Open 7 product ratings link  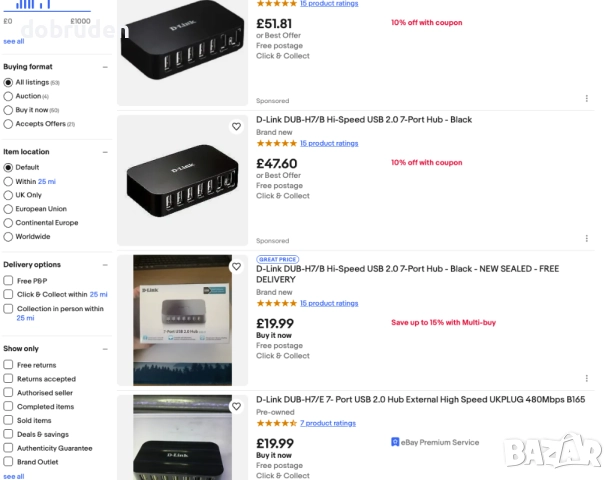coord(328,423)
